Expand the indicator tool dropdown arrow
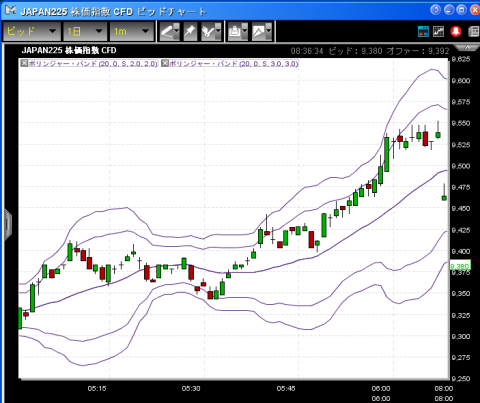This screenshot has width=480, height=403. pyautogui.click(x=218, y=32)
